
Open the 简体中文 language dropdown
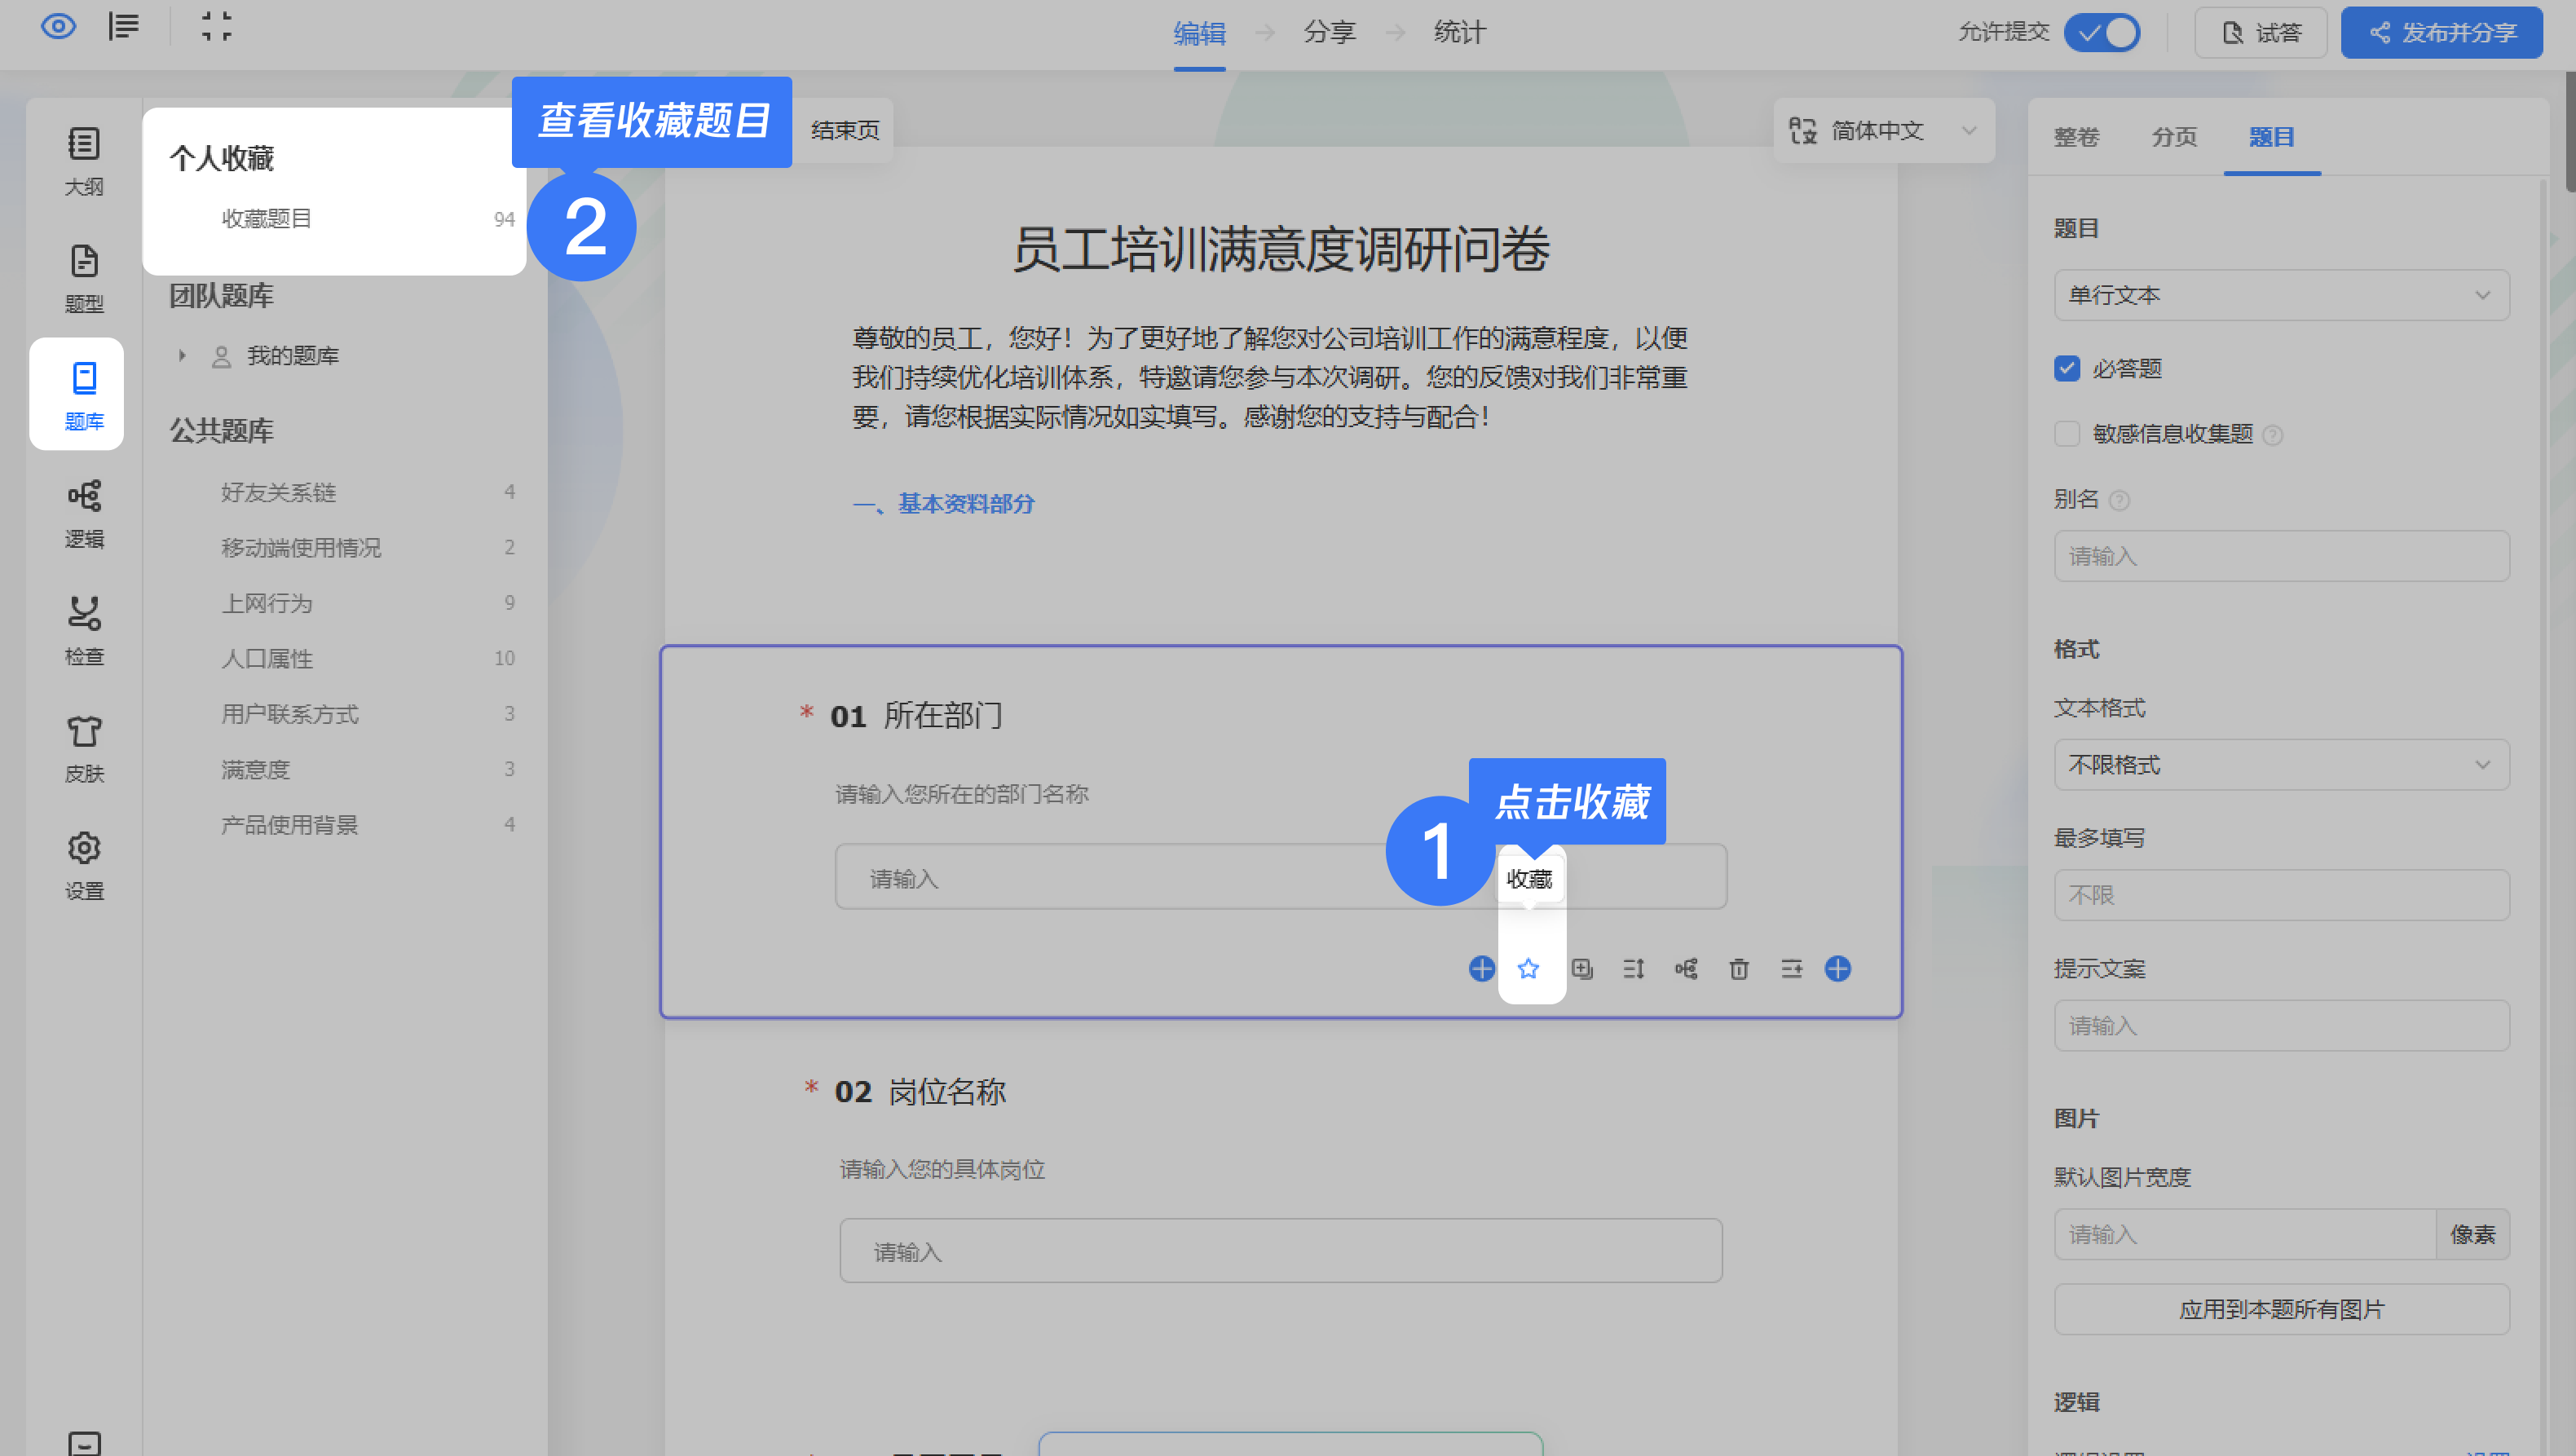pos(1884,131)
